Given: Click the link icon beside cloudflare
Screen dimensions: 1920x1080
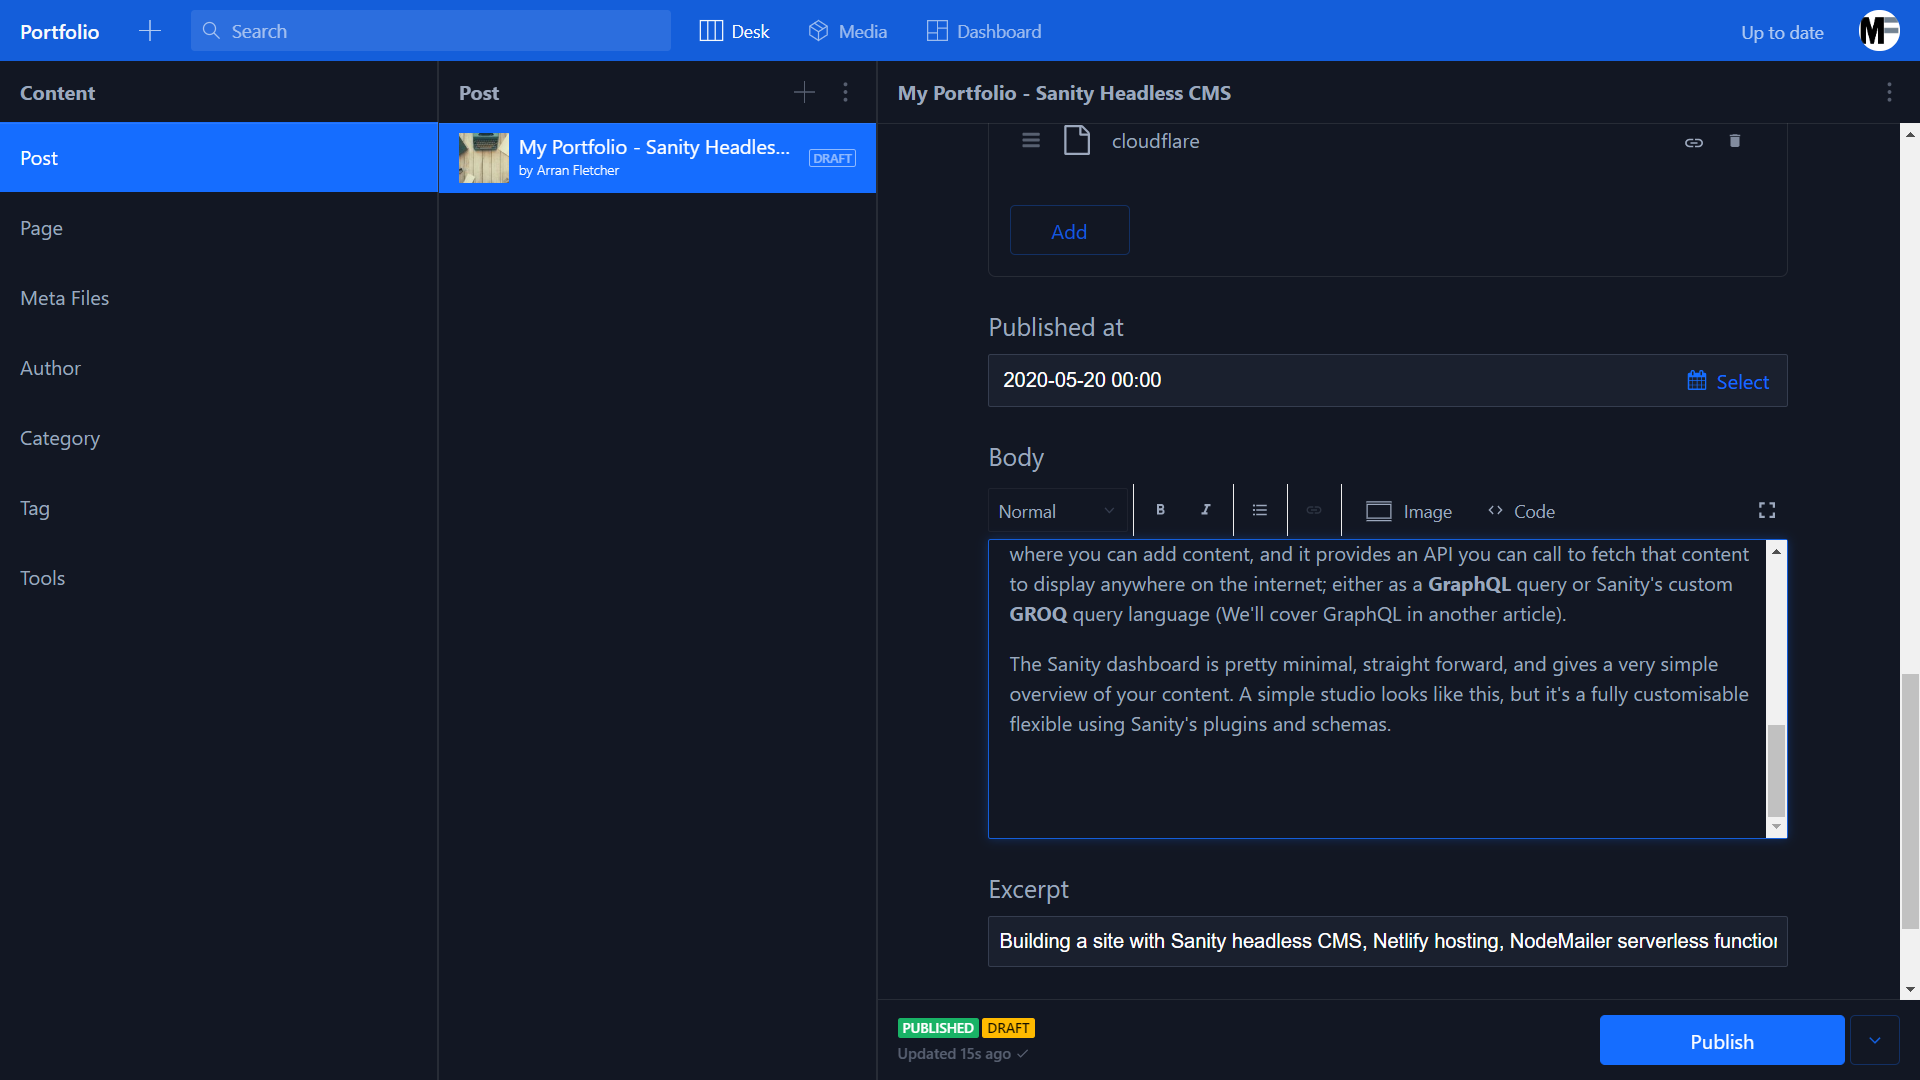Looking at the screenshot, I should (1694, 142).
